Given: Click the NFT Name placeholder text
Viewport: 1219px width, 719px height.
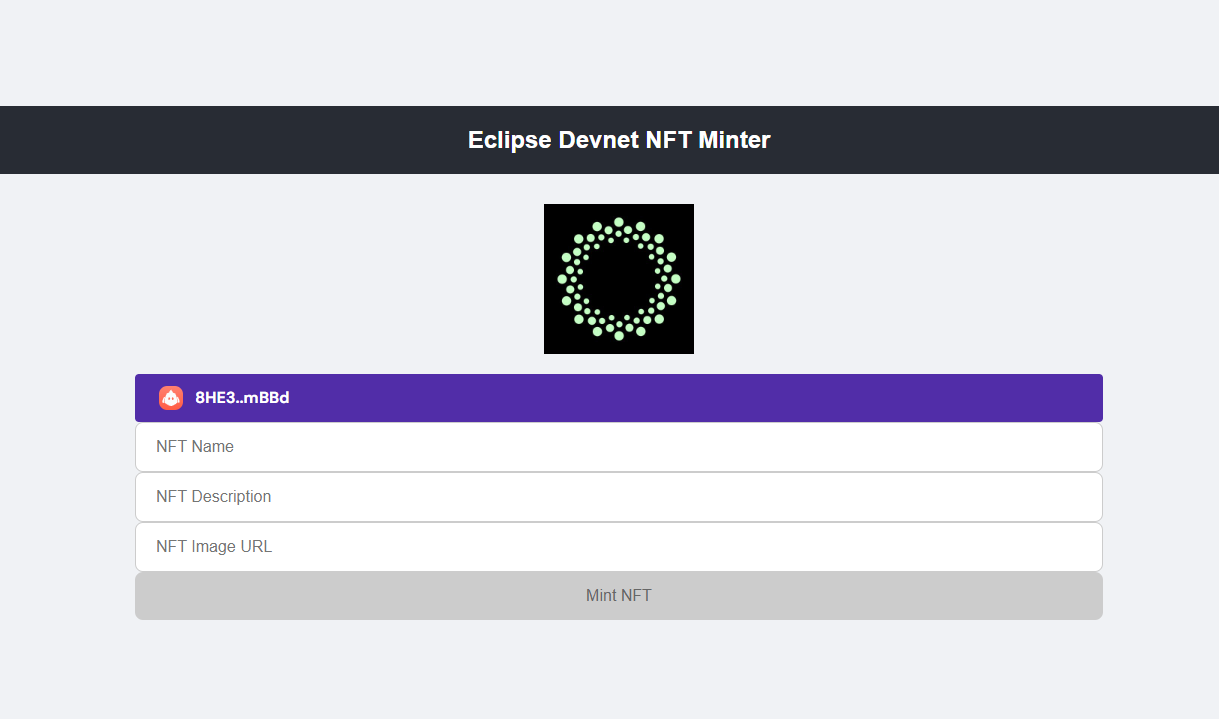Looking at the screenshot, I should (195, 447).
